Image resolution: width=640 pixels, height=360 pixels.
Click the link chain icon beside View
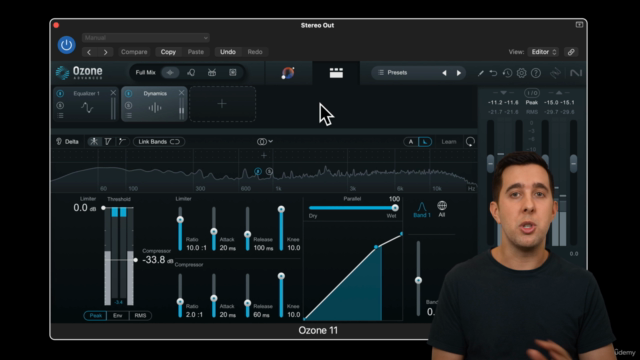point(571,52)
